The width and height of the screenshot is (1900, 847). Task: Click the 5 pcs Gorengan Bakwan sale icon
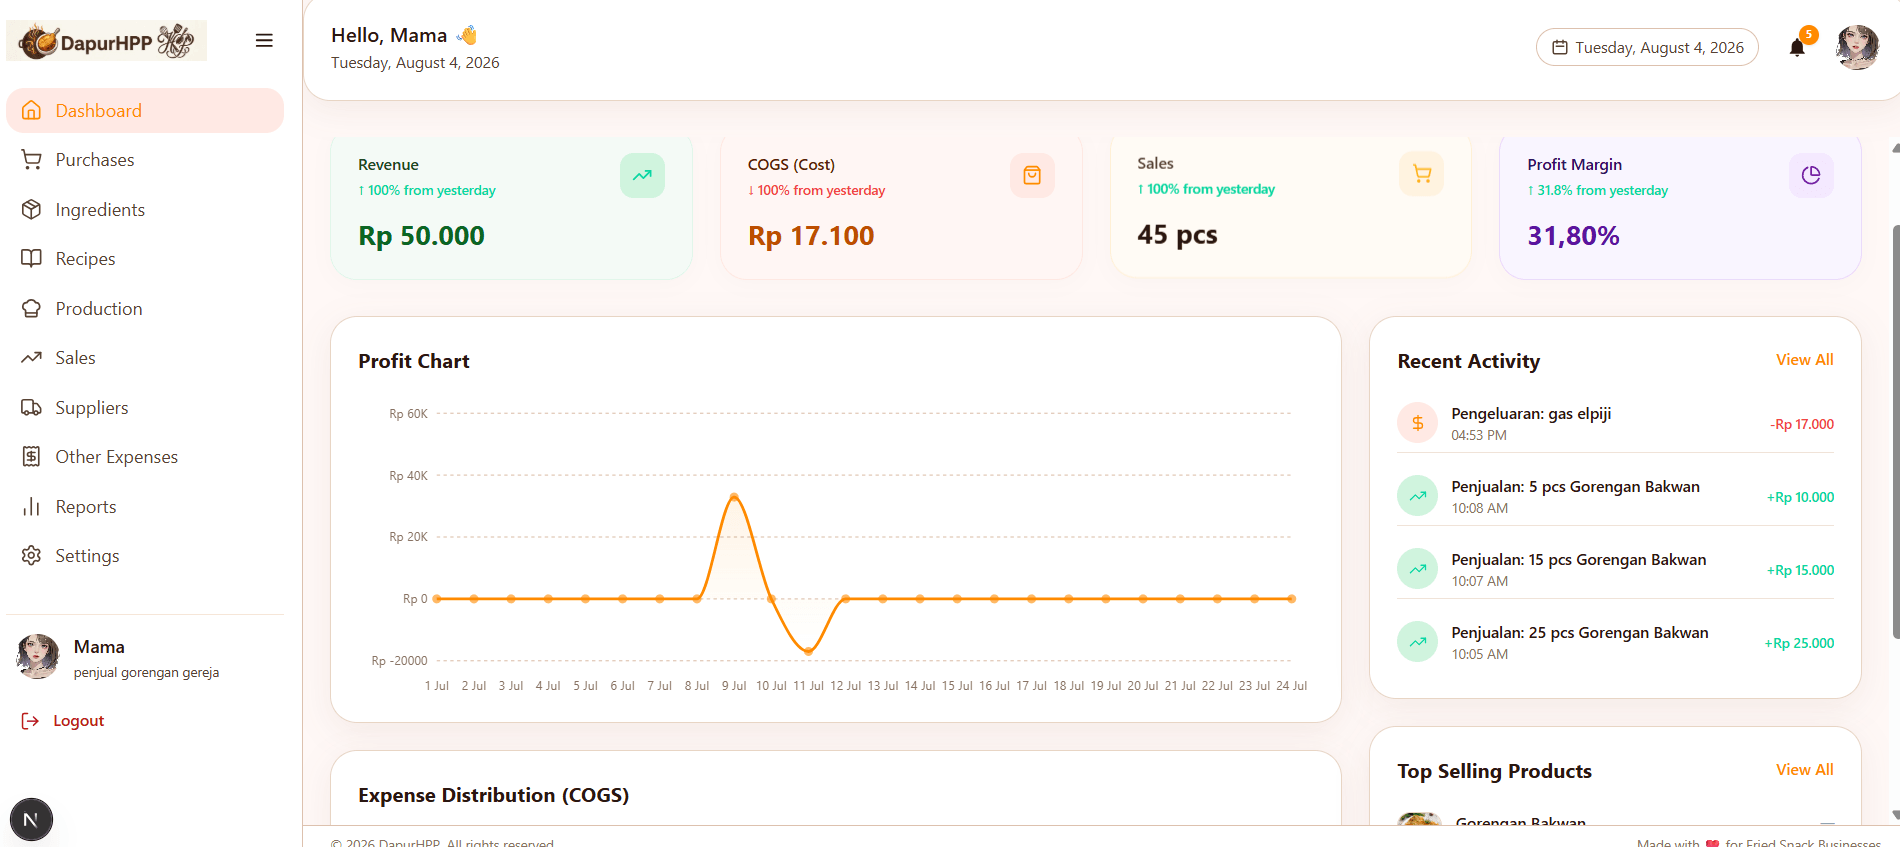click(x=1418, y=496)
